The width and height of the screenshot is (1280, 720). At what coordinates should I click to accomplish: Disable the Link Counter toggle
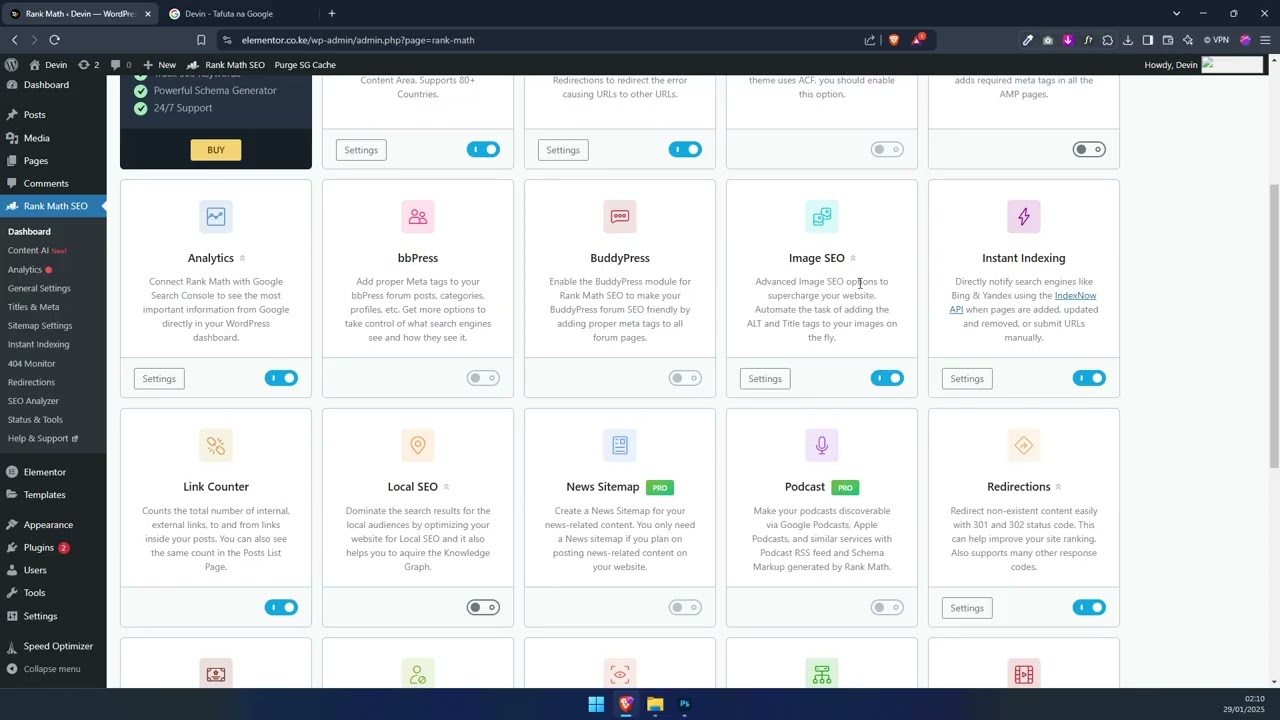281,607
